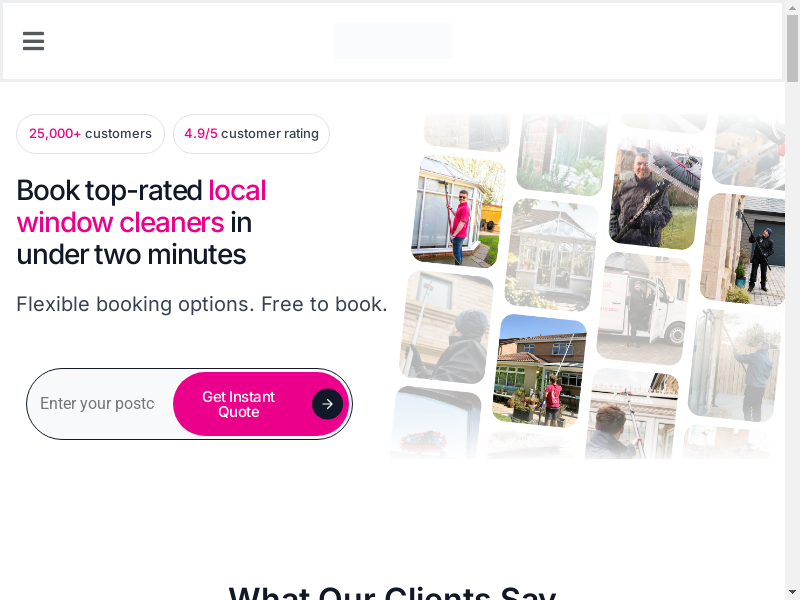Click the faded logo placeholder in header
Image resolution: width=800 pixels, height=600 pixels.
point(393,41)
